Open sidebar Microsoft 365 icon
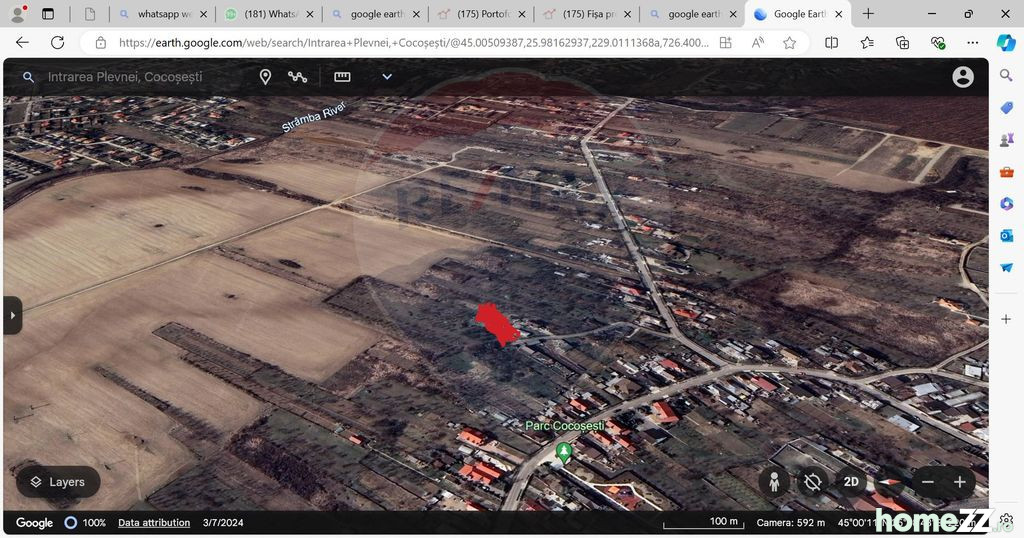1024x538 pixels. pyautogui.click(x=1006, y=204)
